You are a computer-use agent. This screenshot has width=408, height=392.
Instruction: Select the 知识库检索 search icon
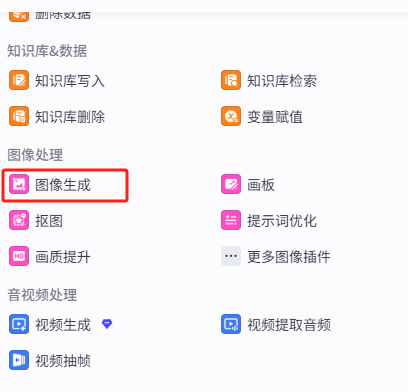tap(231, 80)
